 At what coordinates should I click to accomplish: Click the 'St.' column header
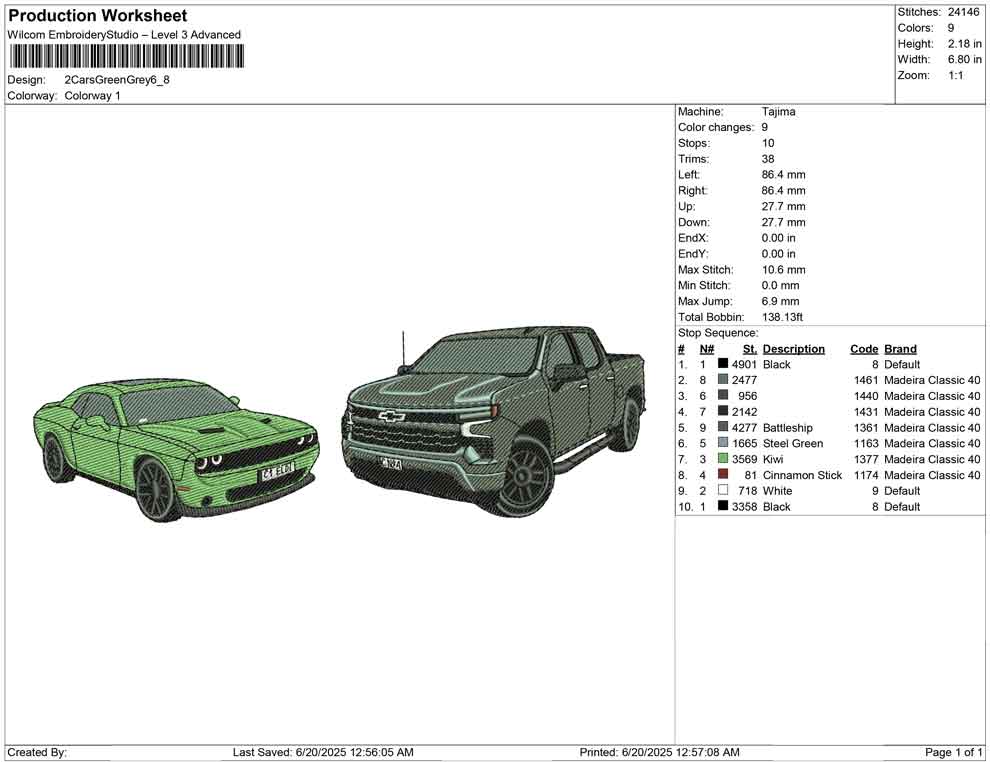749,349
